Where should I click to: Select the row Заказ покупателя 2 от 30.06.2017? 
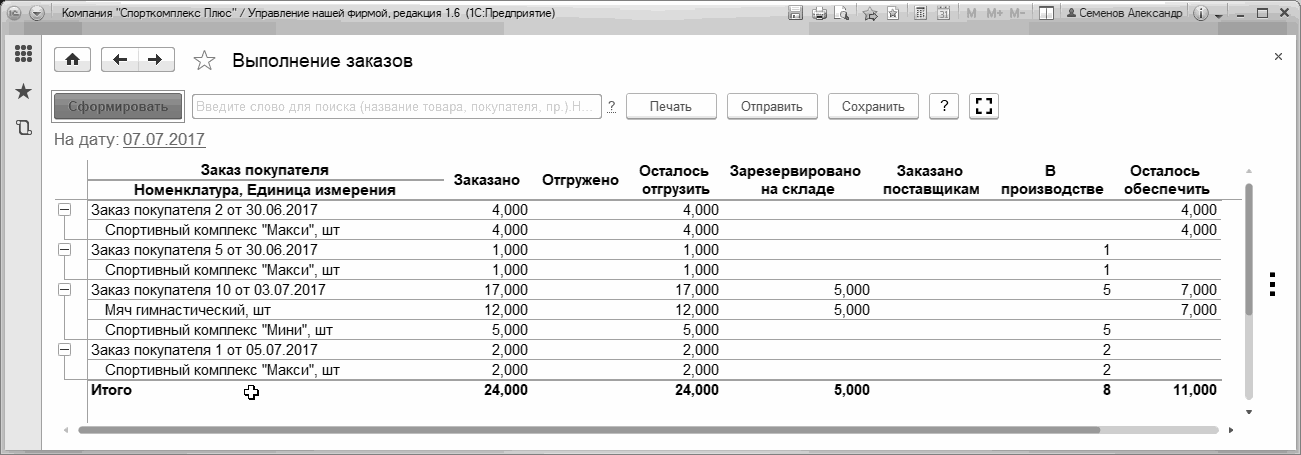(654, 210)
